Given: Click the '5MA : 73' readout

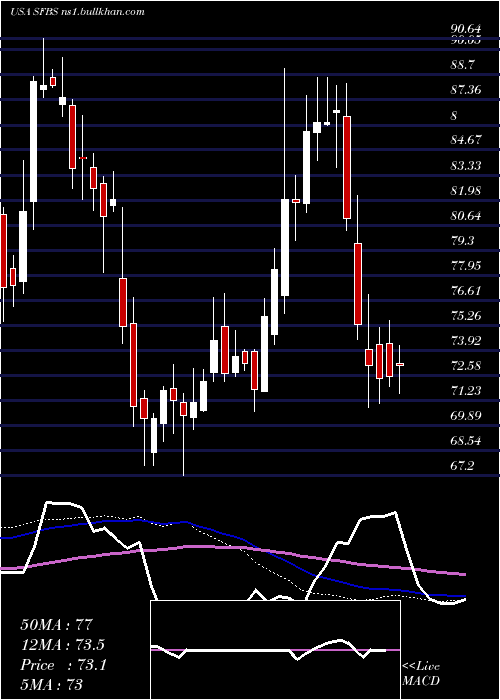Looking at the screenshot, I should pos(52,684).
